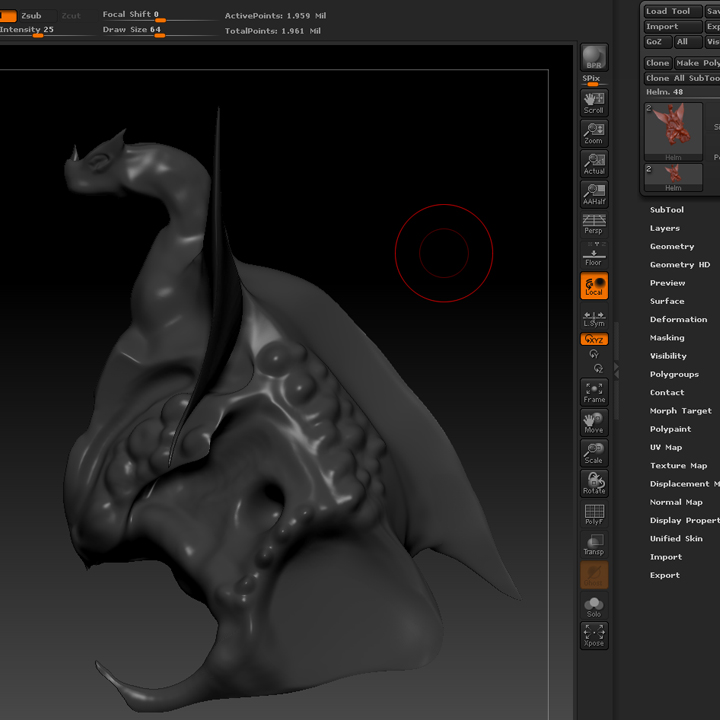The height and width of the screenshot is (720, 720).
Task: Open the Deformation sub-palette
Action: (x=678, y=320)
